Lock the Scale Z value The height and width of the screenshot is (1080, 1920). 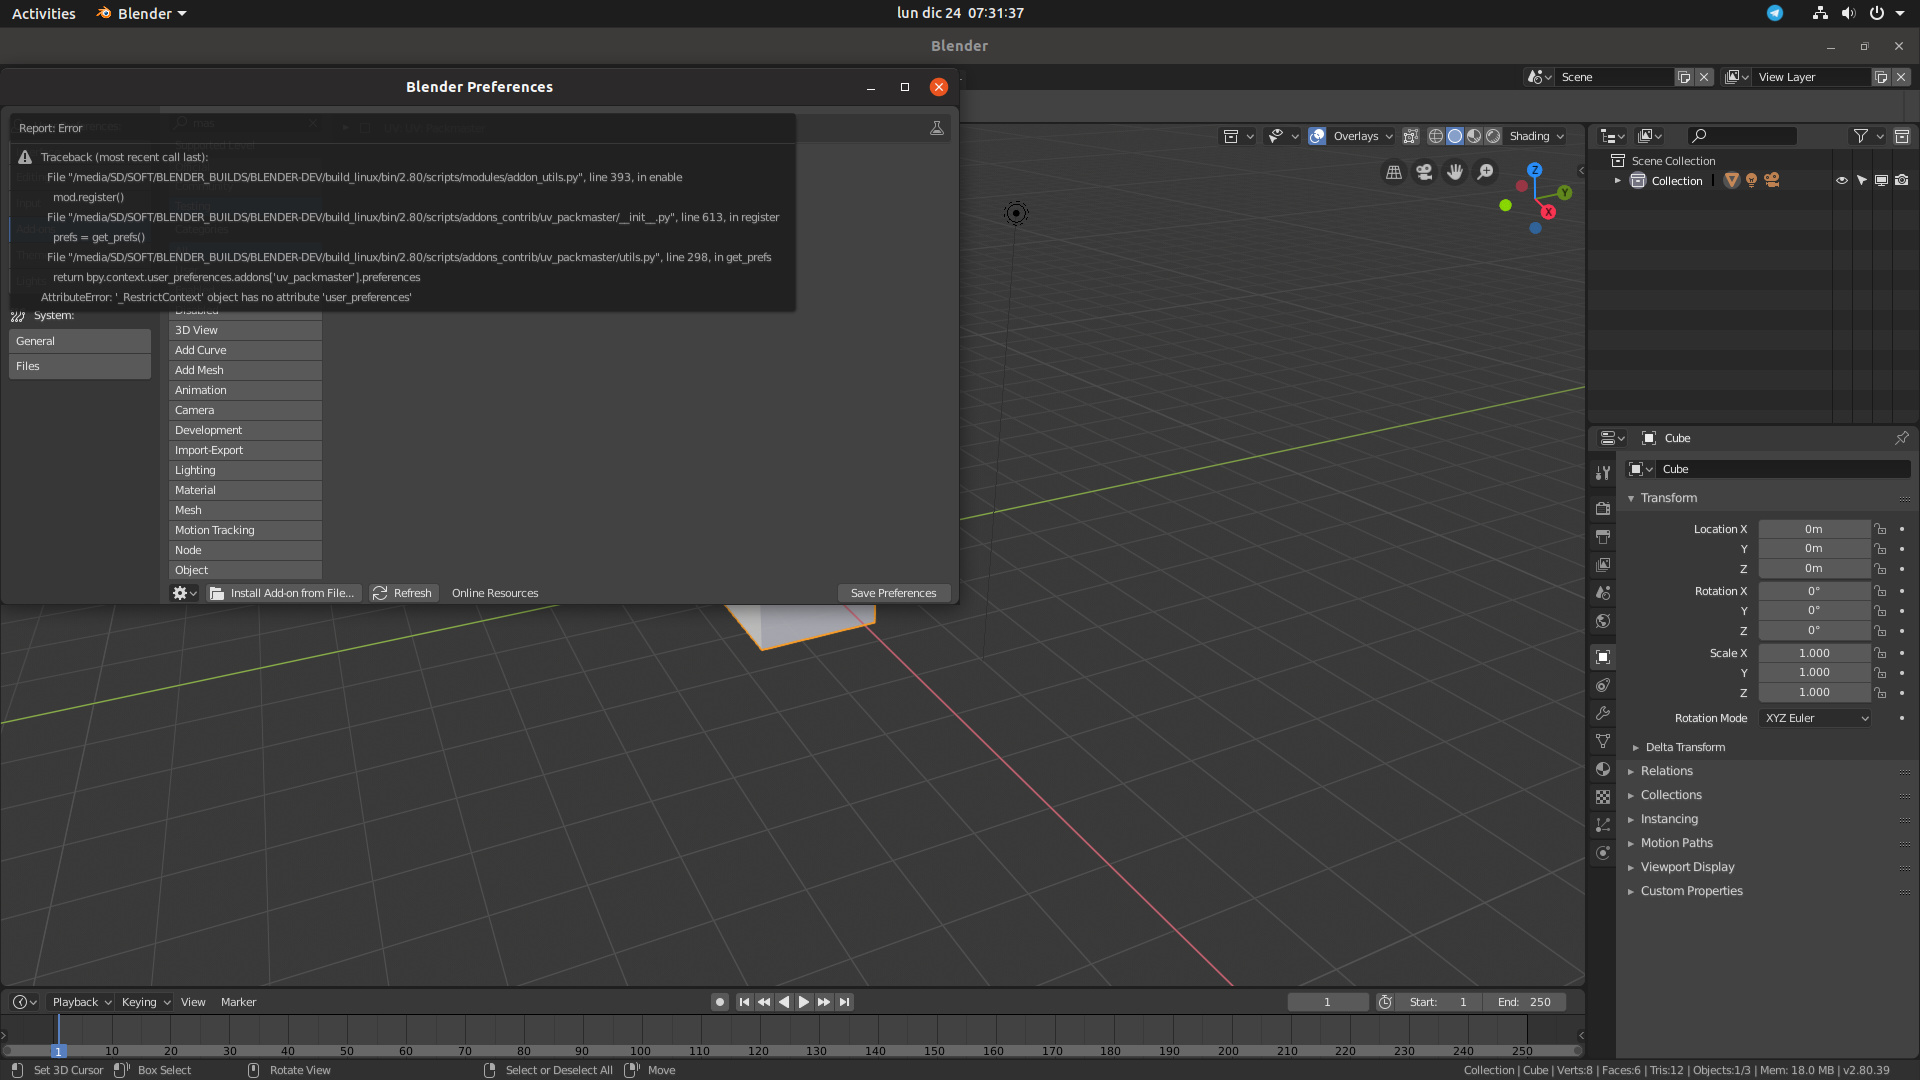point(1880,692)
